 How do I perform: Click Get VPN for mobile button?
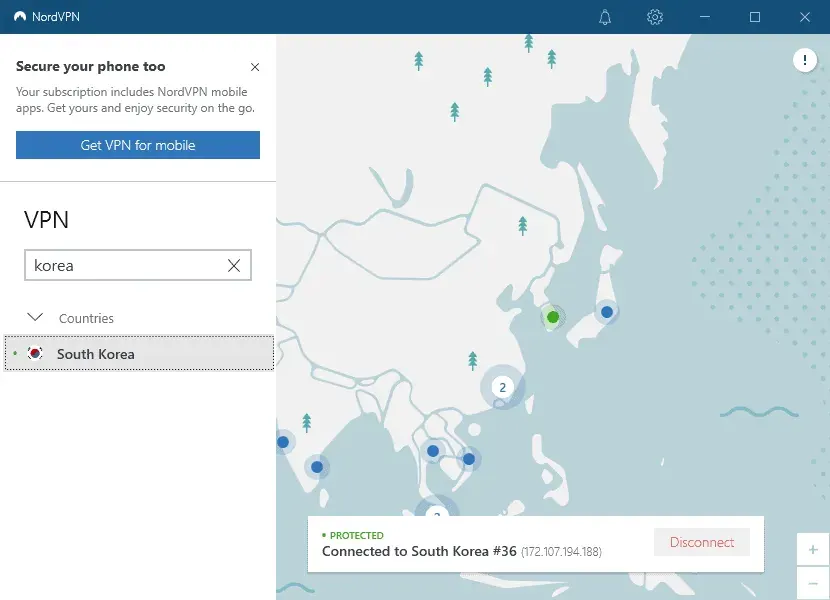(138, 145)
